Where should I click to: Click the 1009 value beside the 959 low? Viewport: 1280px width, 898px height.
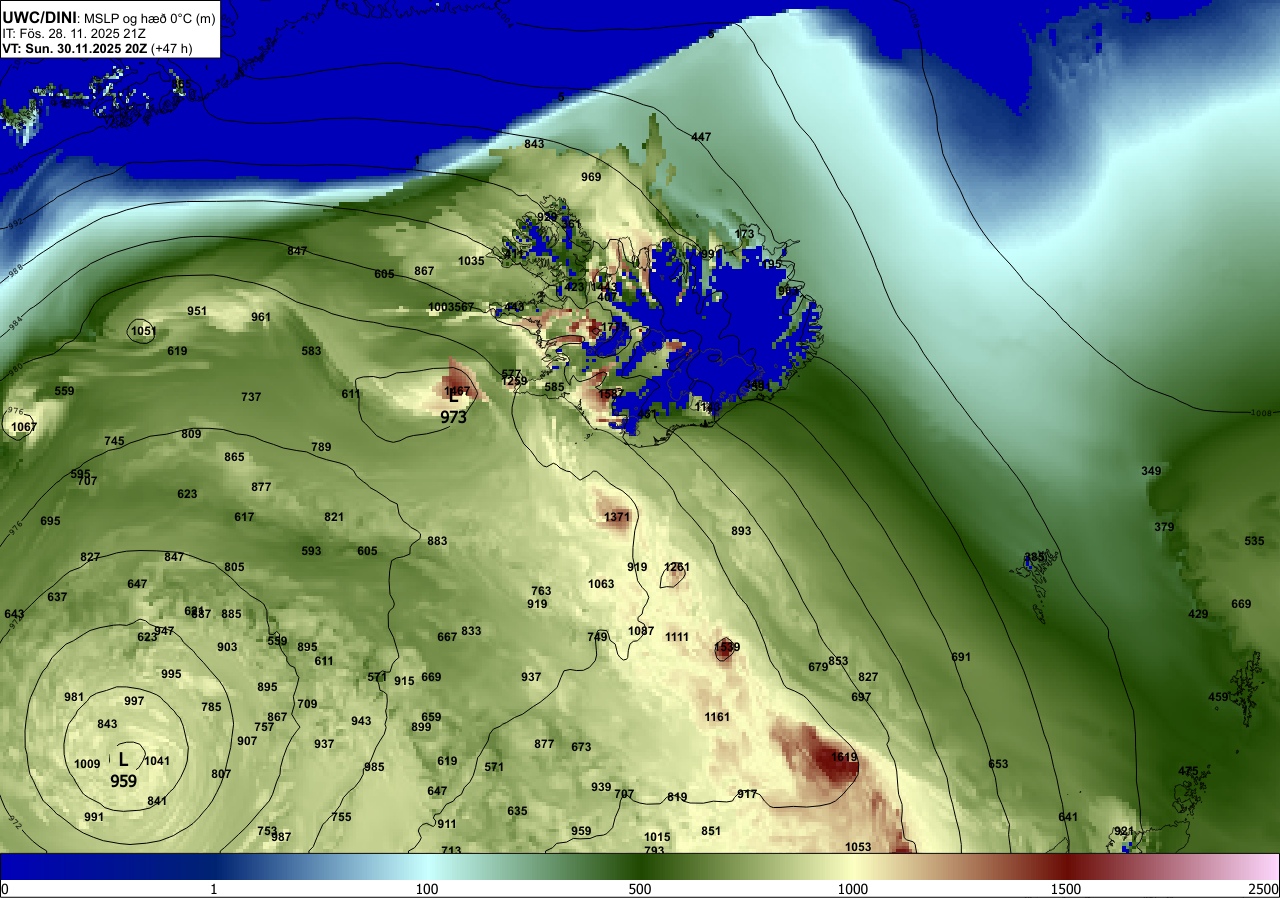click(x=87, y=764)
